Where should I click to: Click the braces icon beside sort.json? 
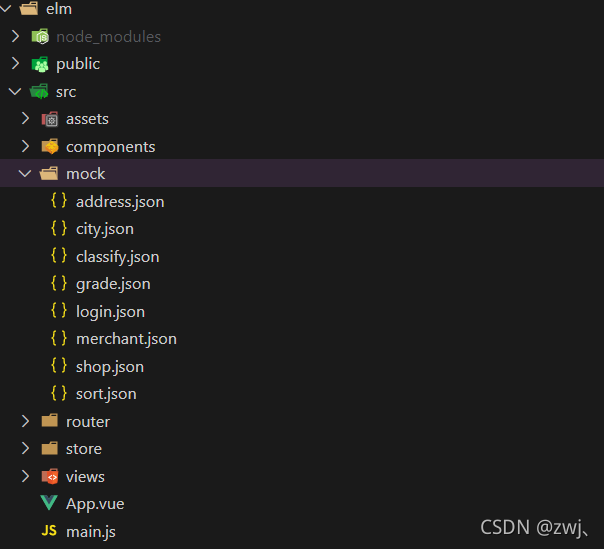(x=59, y=393)
